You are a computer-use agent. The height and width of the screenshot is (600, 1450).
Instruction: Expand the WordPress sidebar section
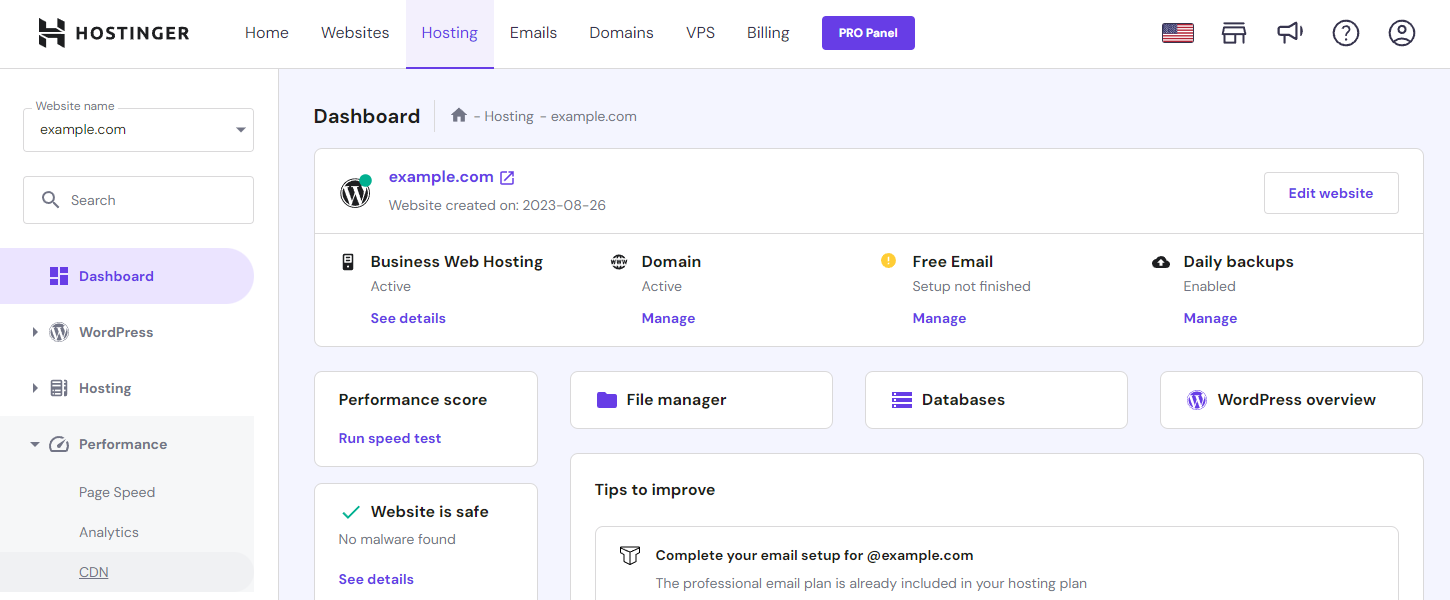click(35, 332)
